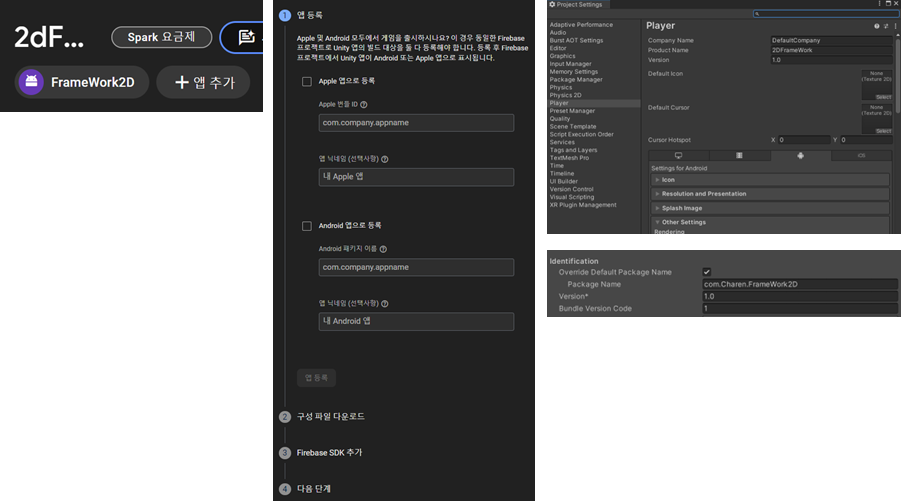Click the Player Version field

pyautogui.click(x=831, y=60)
